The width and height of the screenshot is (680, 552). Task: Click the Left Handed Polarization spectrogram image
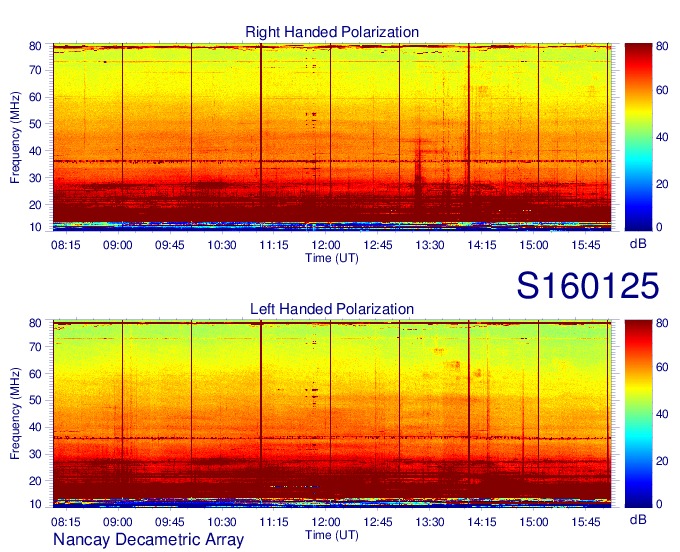click(x=332, y=414)
